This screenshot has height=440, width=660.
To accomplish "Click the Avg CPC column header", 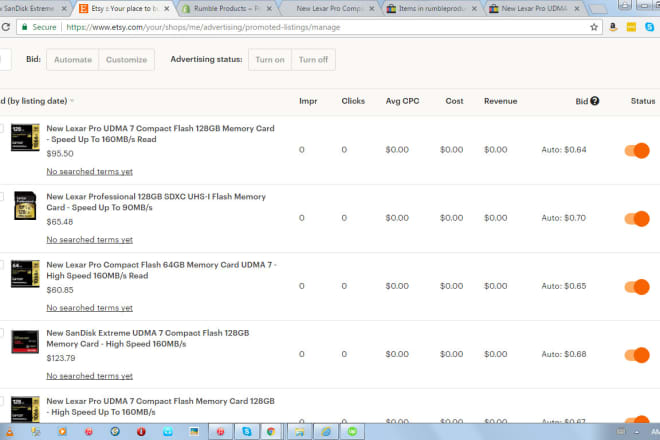I will [x=402, y=101].
